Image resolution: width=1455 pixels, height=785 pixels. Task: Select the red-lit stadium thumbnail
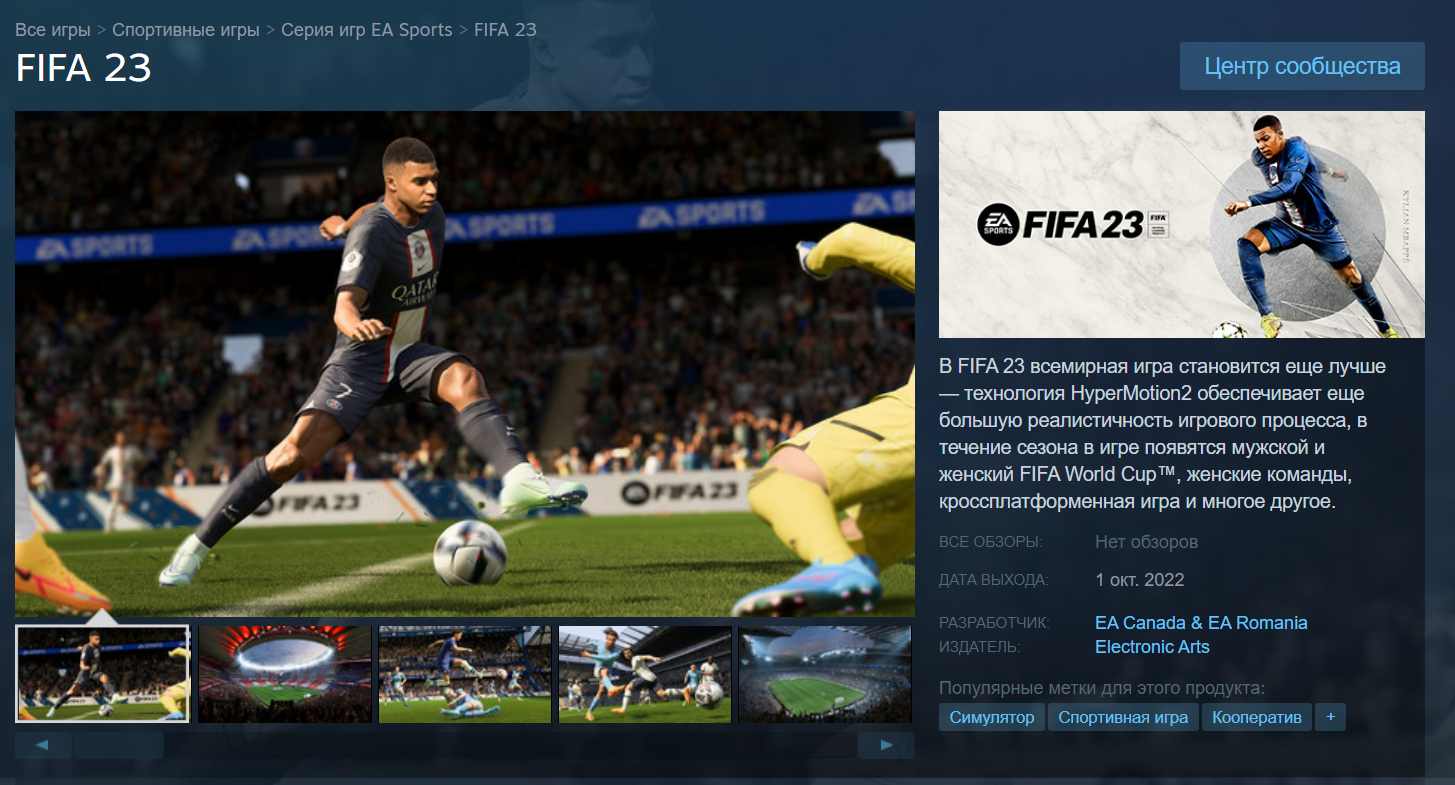click(x=285, y=674)
